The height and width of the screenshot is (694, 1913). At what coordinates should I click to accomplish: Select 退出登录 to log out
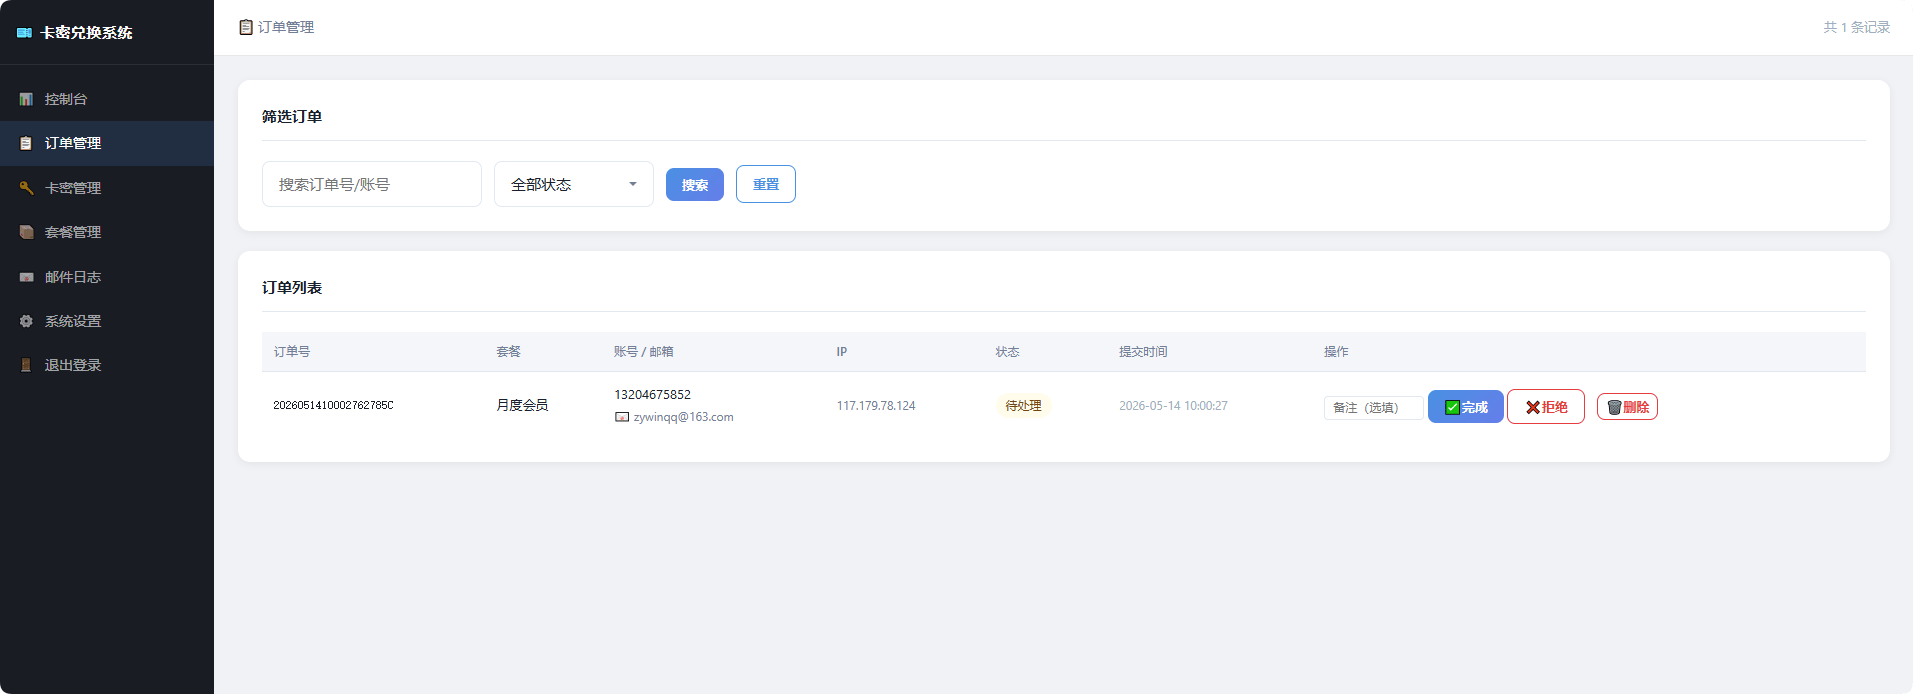(107, 365)
